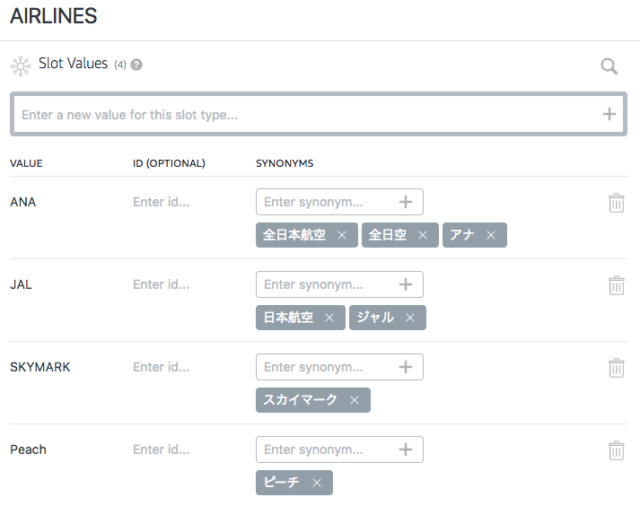Delete the Peach slot value

tap(616, 450)
